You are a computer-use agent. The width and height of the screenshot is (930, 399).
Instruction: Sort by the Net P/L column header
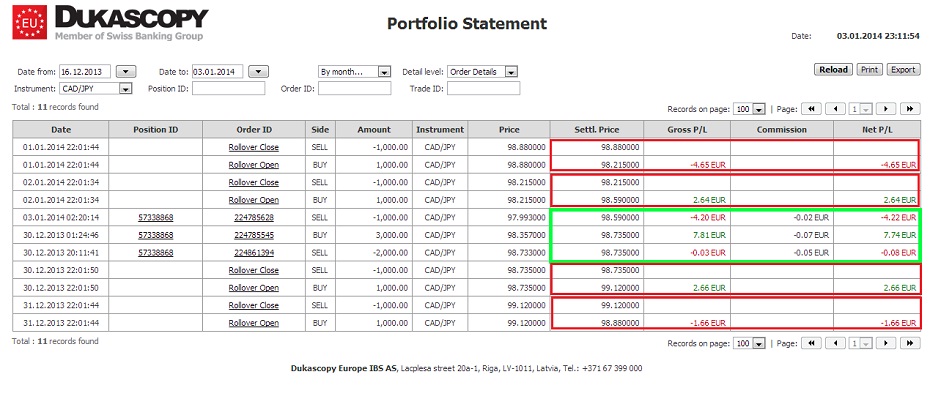tap(877, 130)
